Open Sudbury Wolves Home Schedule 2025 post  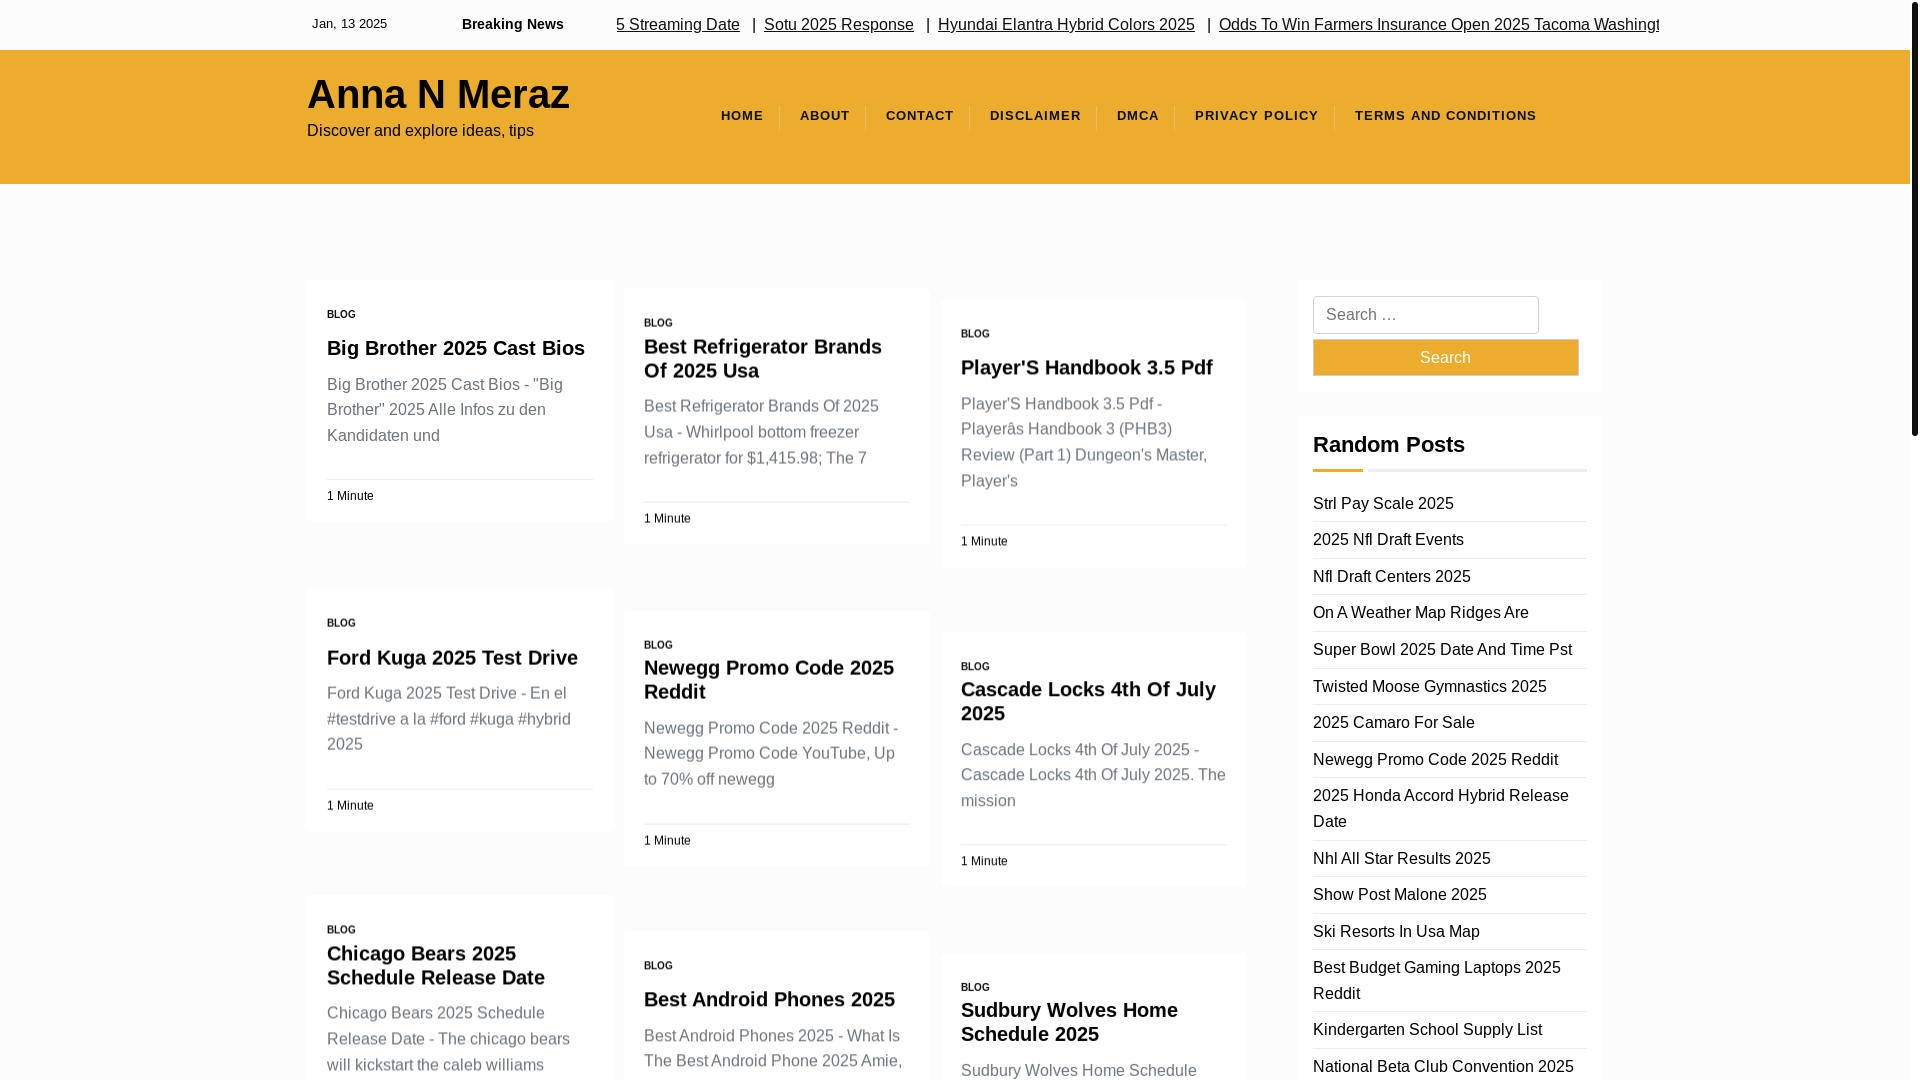tap(1069, 1022)
